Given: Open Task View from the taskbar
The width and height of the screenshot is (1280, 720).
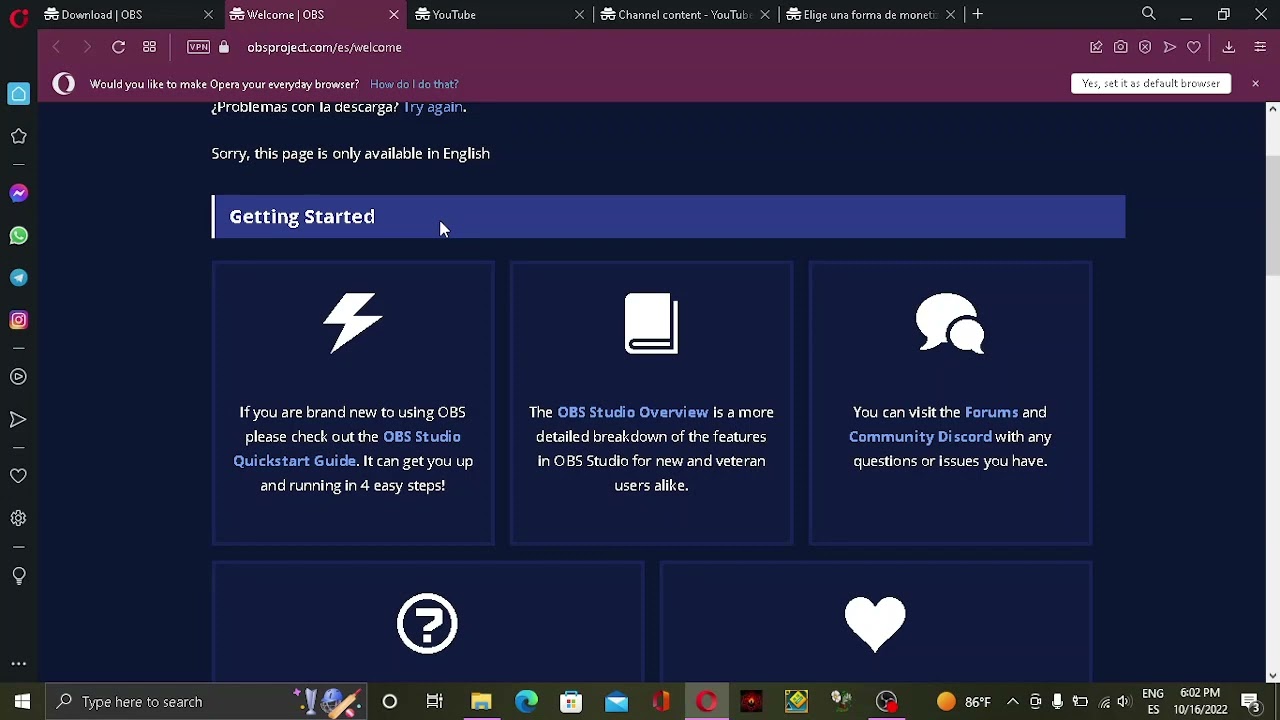Looking at the screenshot, I should [435, 702].
